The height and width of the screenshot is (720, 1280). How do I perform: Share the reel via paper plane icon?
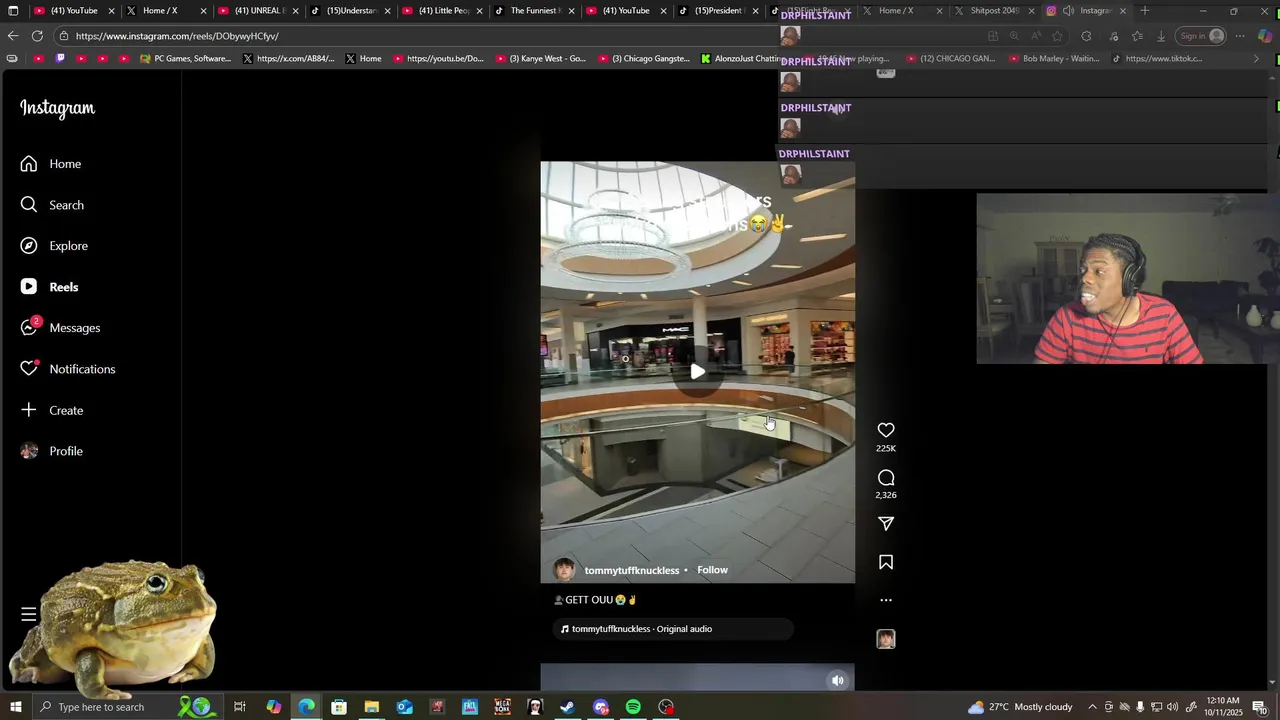click(x=886, y=524)
